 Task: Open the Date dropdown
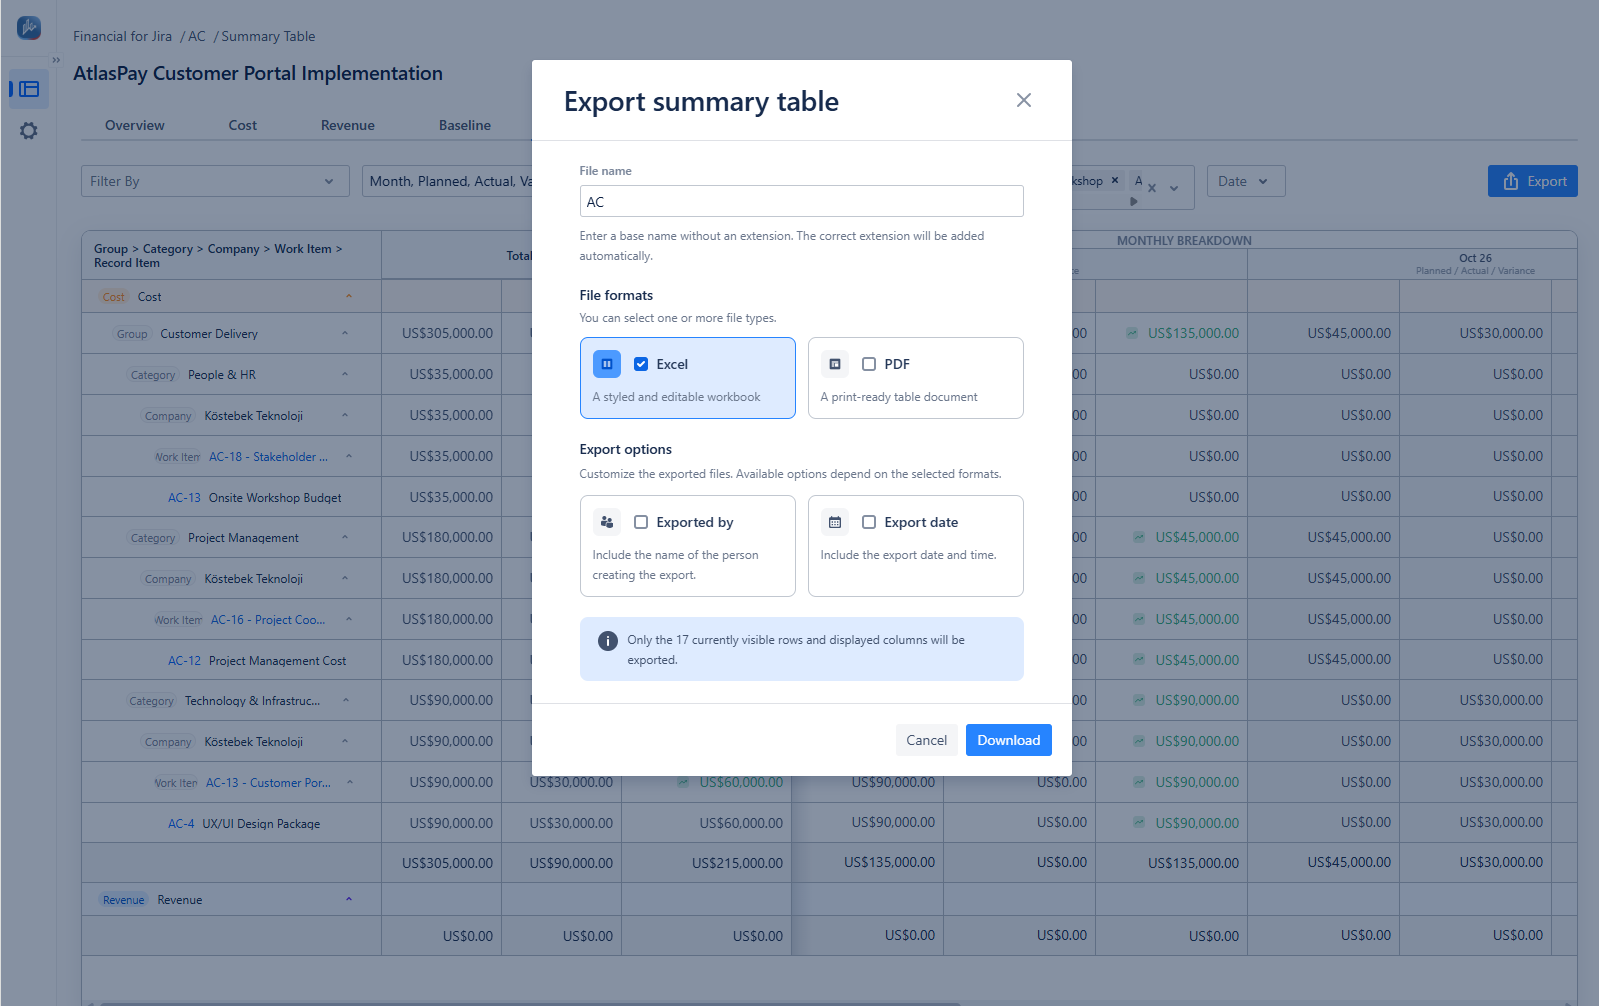click(1246, 181)
